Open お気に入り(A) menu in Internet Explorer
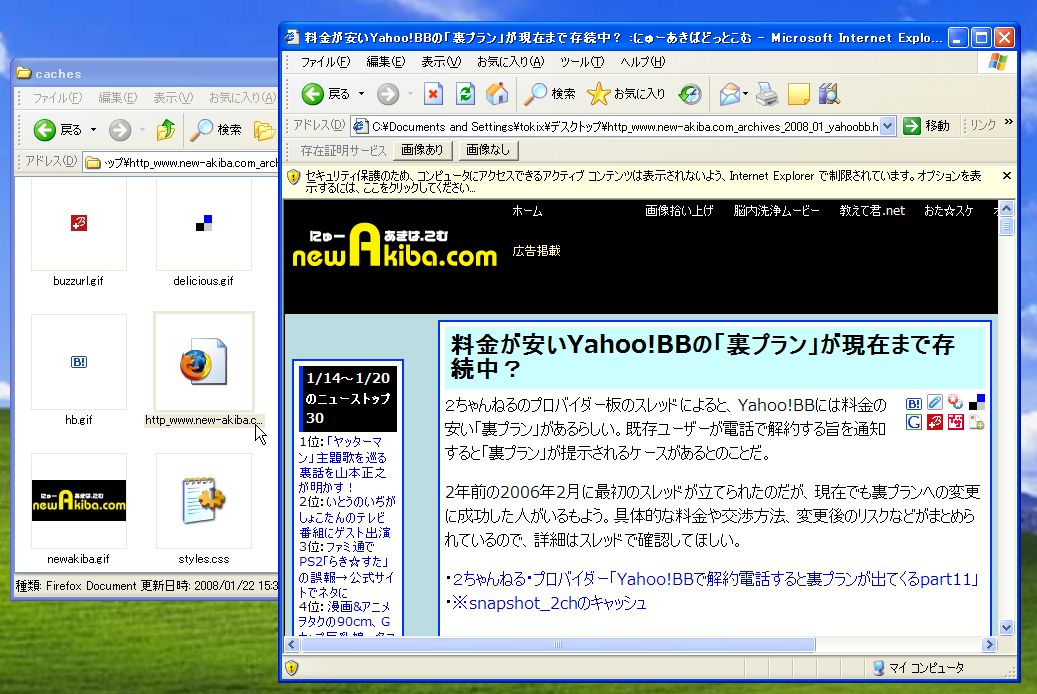This screenshot has width=1037, height=694. (510, 62)
